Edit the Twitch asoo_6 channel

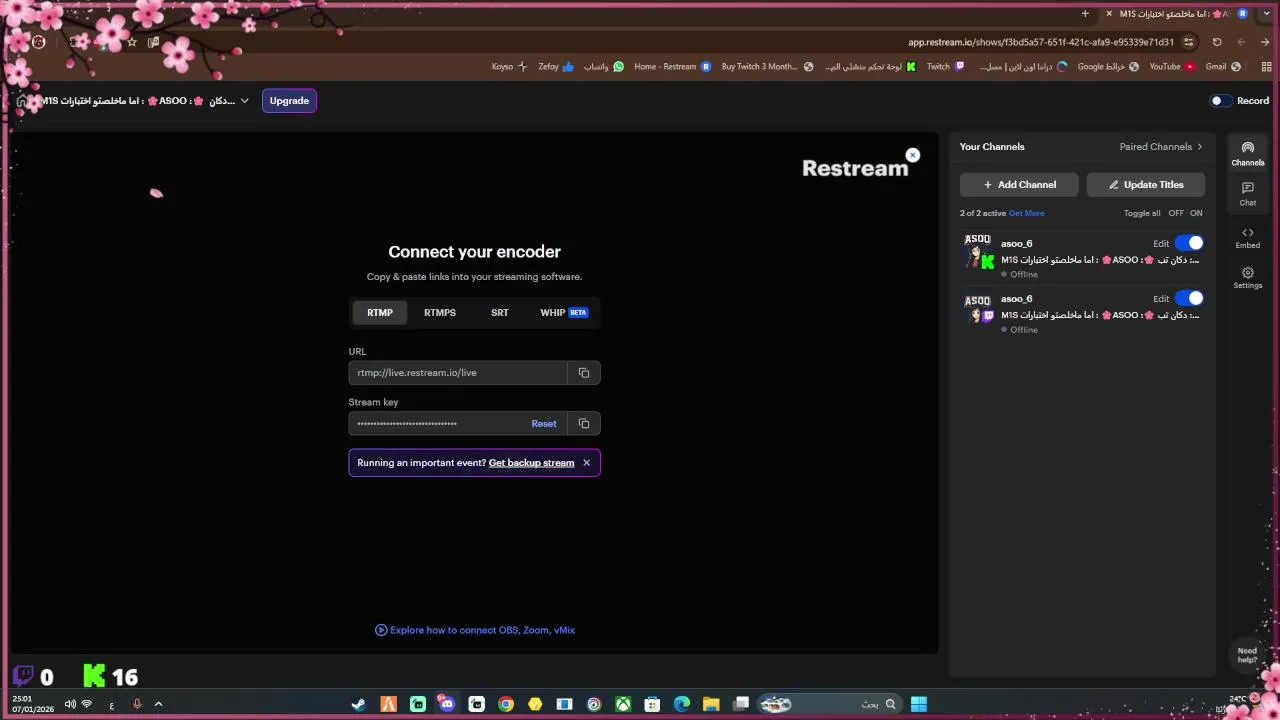[x=1161, y=298]
